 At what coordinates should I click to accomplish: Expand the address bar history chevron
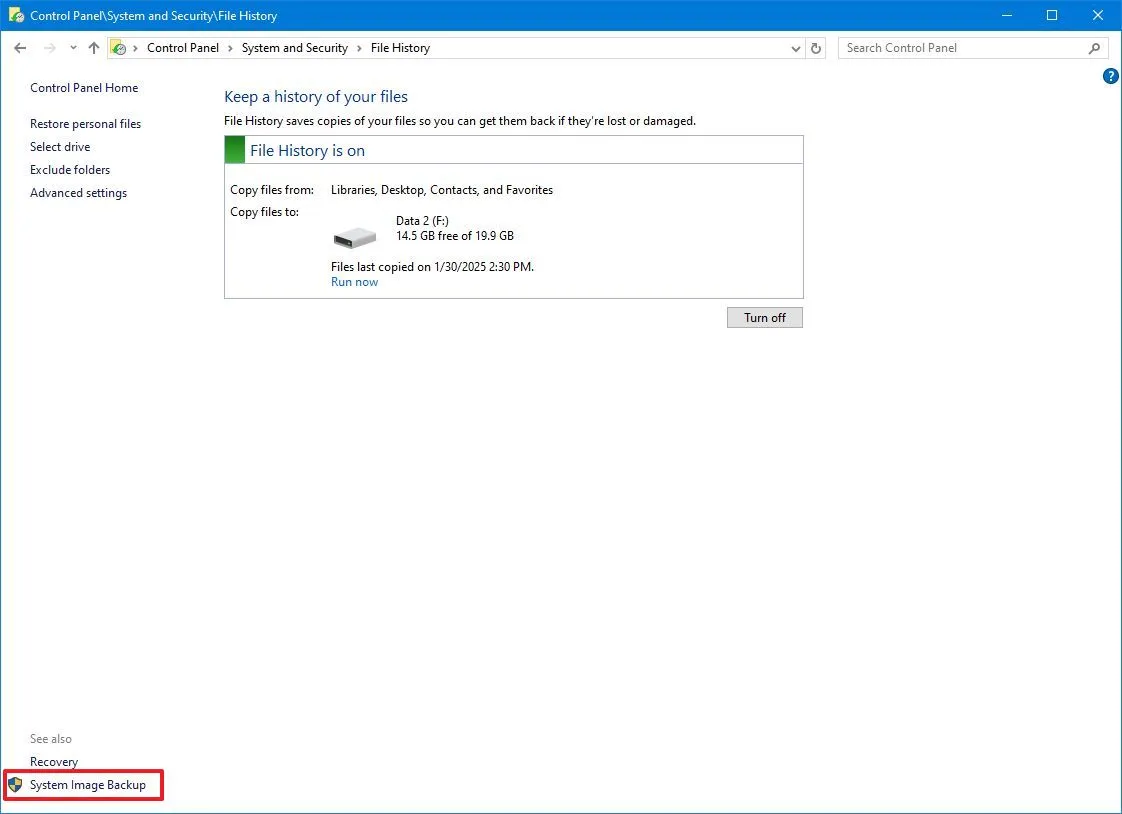[795, 47]
